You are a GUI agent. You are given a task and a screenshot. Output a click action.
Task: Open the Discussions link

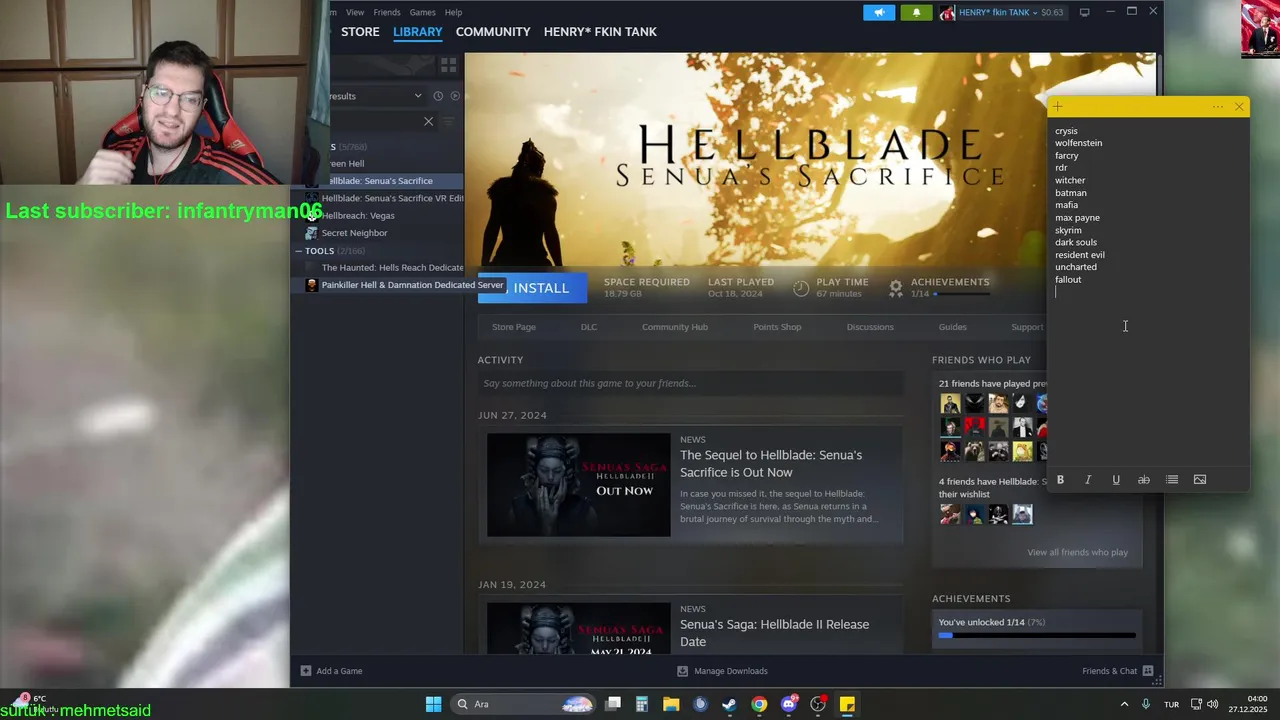(870, 327)
